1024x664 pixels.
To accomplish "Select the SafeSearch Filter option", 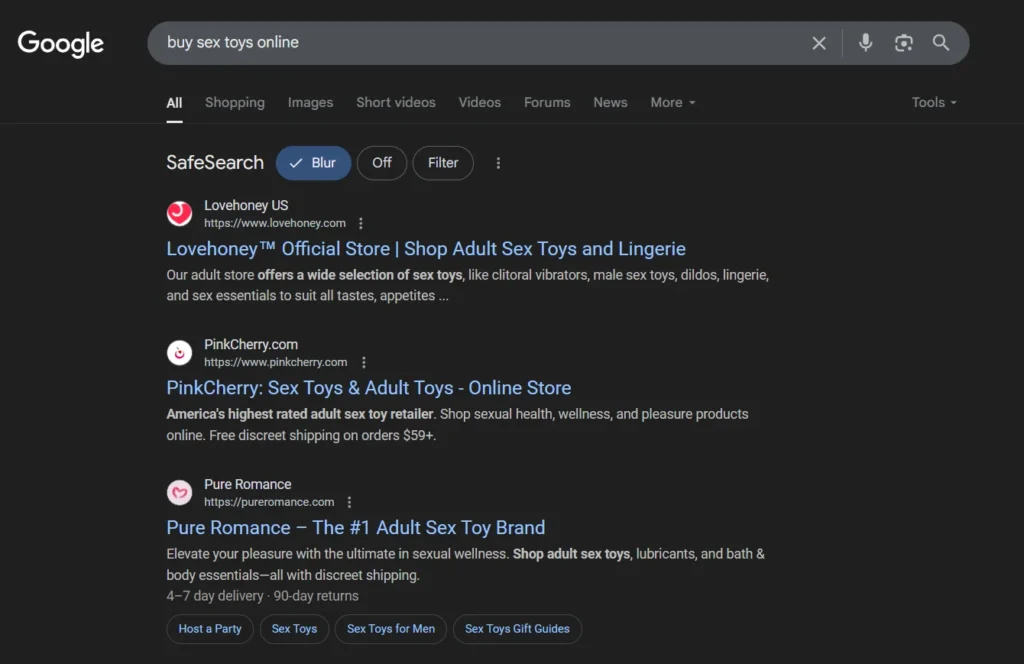I will coord(443,163).
